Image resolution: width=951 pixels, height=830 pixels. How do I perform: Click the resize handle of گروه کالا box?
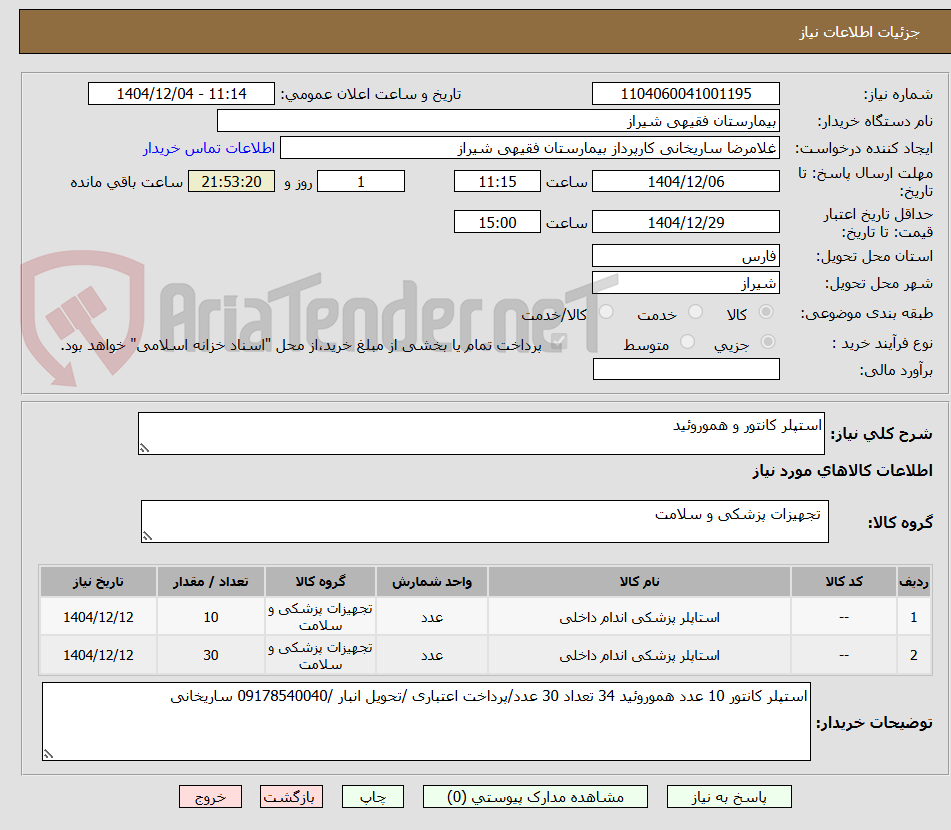click(147, 536)
